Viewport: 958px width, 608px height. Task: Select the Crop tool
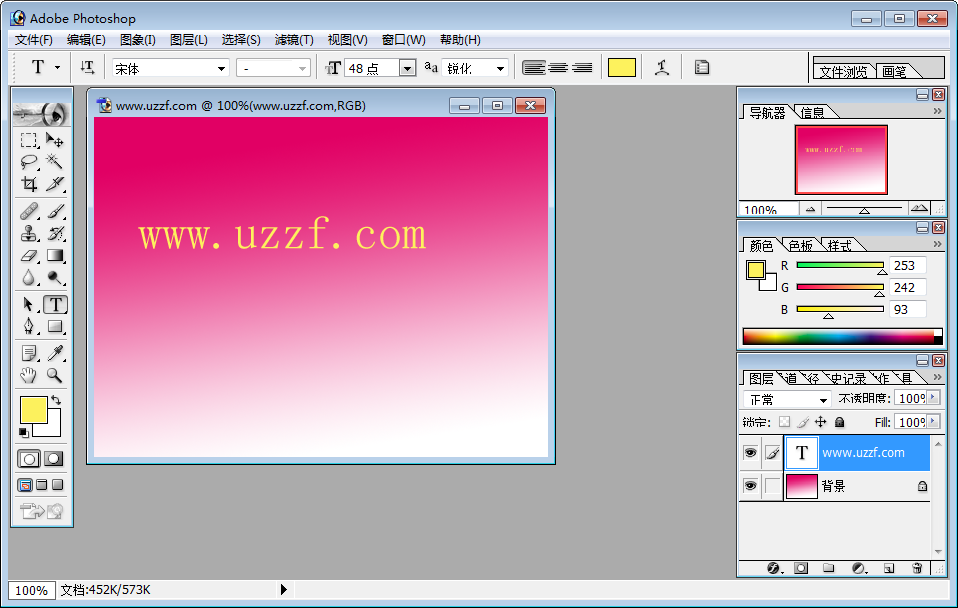click(29, 183)
